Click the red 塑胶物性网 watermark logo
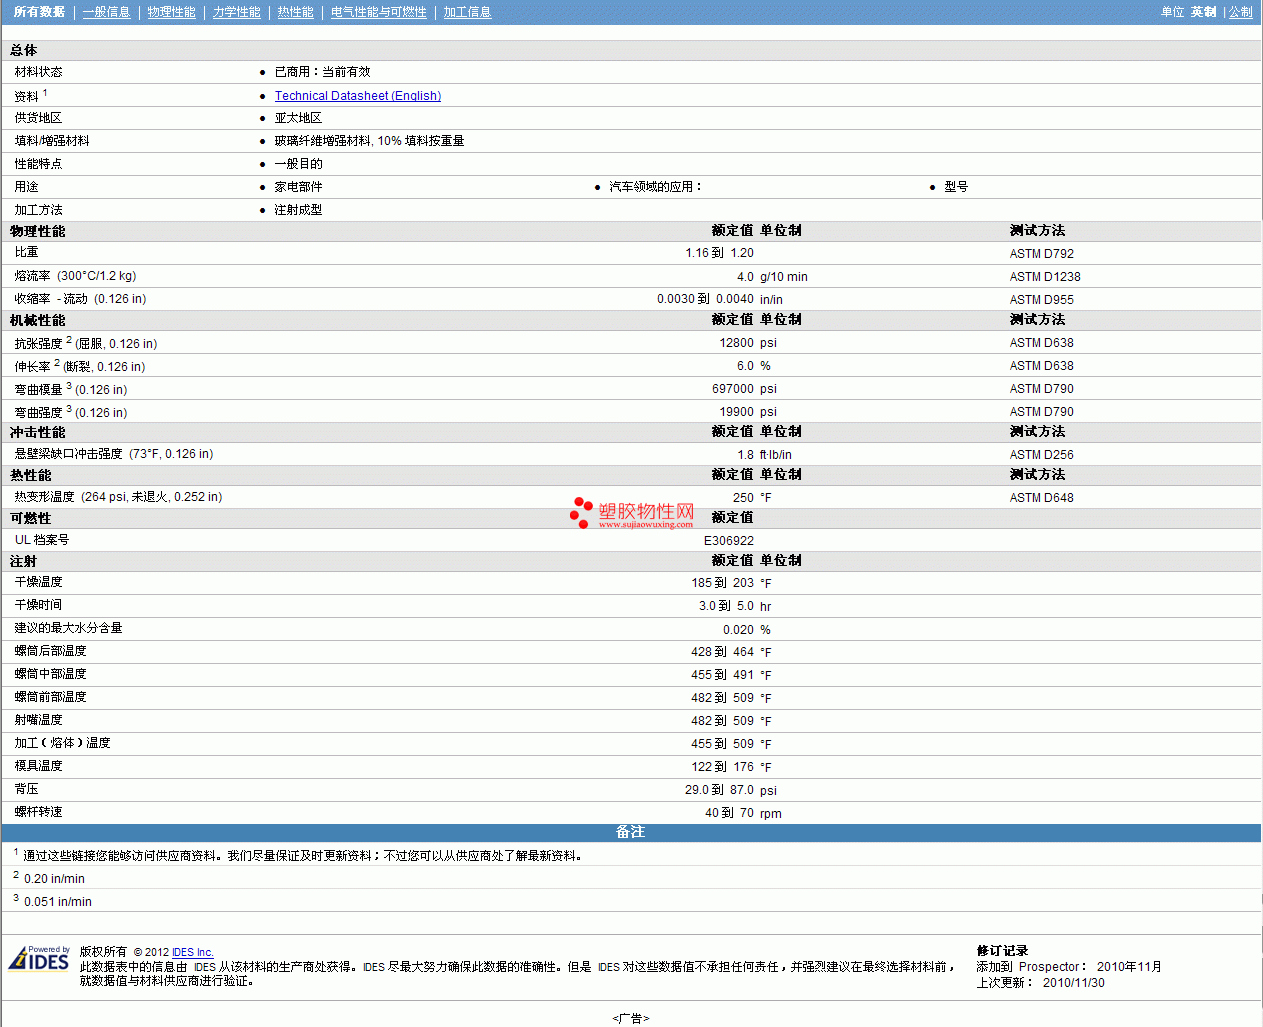The height and width of the screenshot is (1027, 1263). point(632,513)
